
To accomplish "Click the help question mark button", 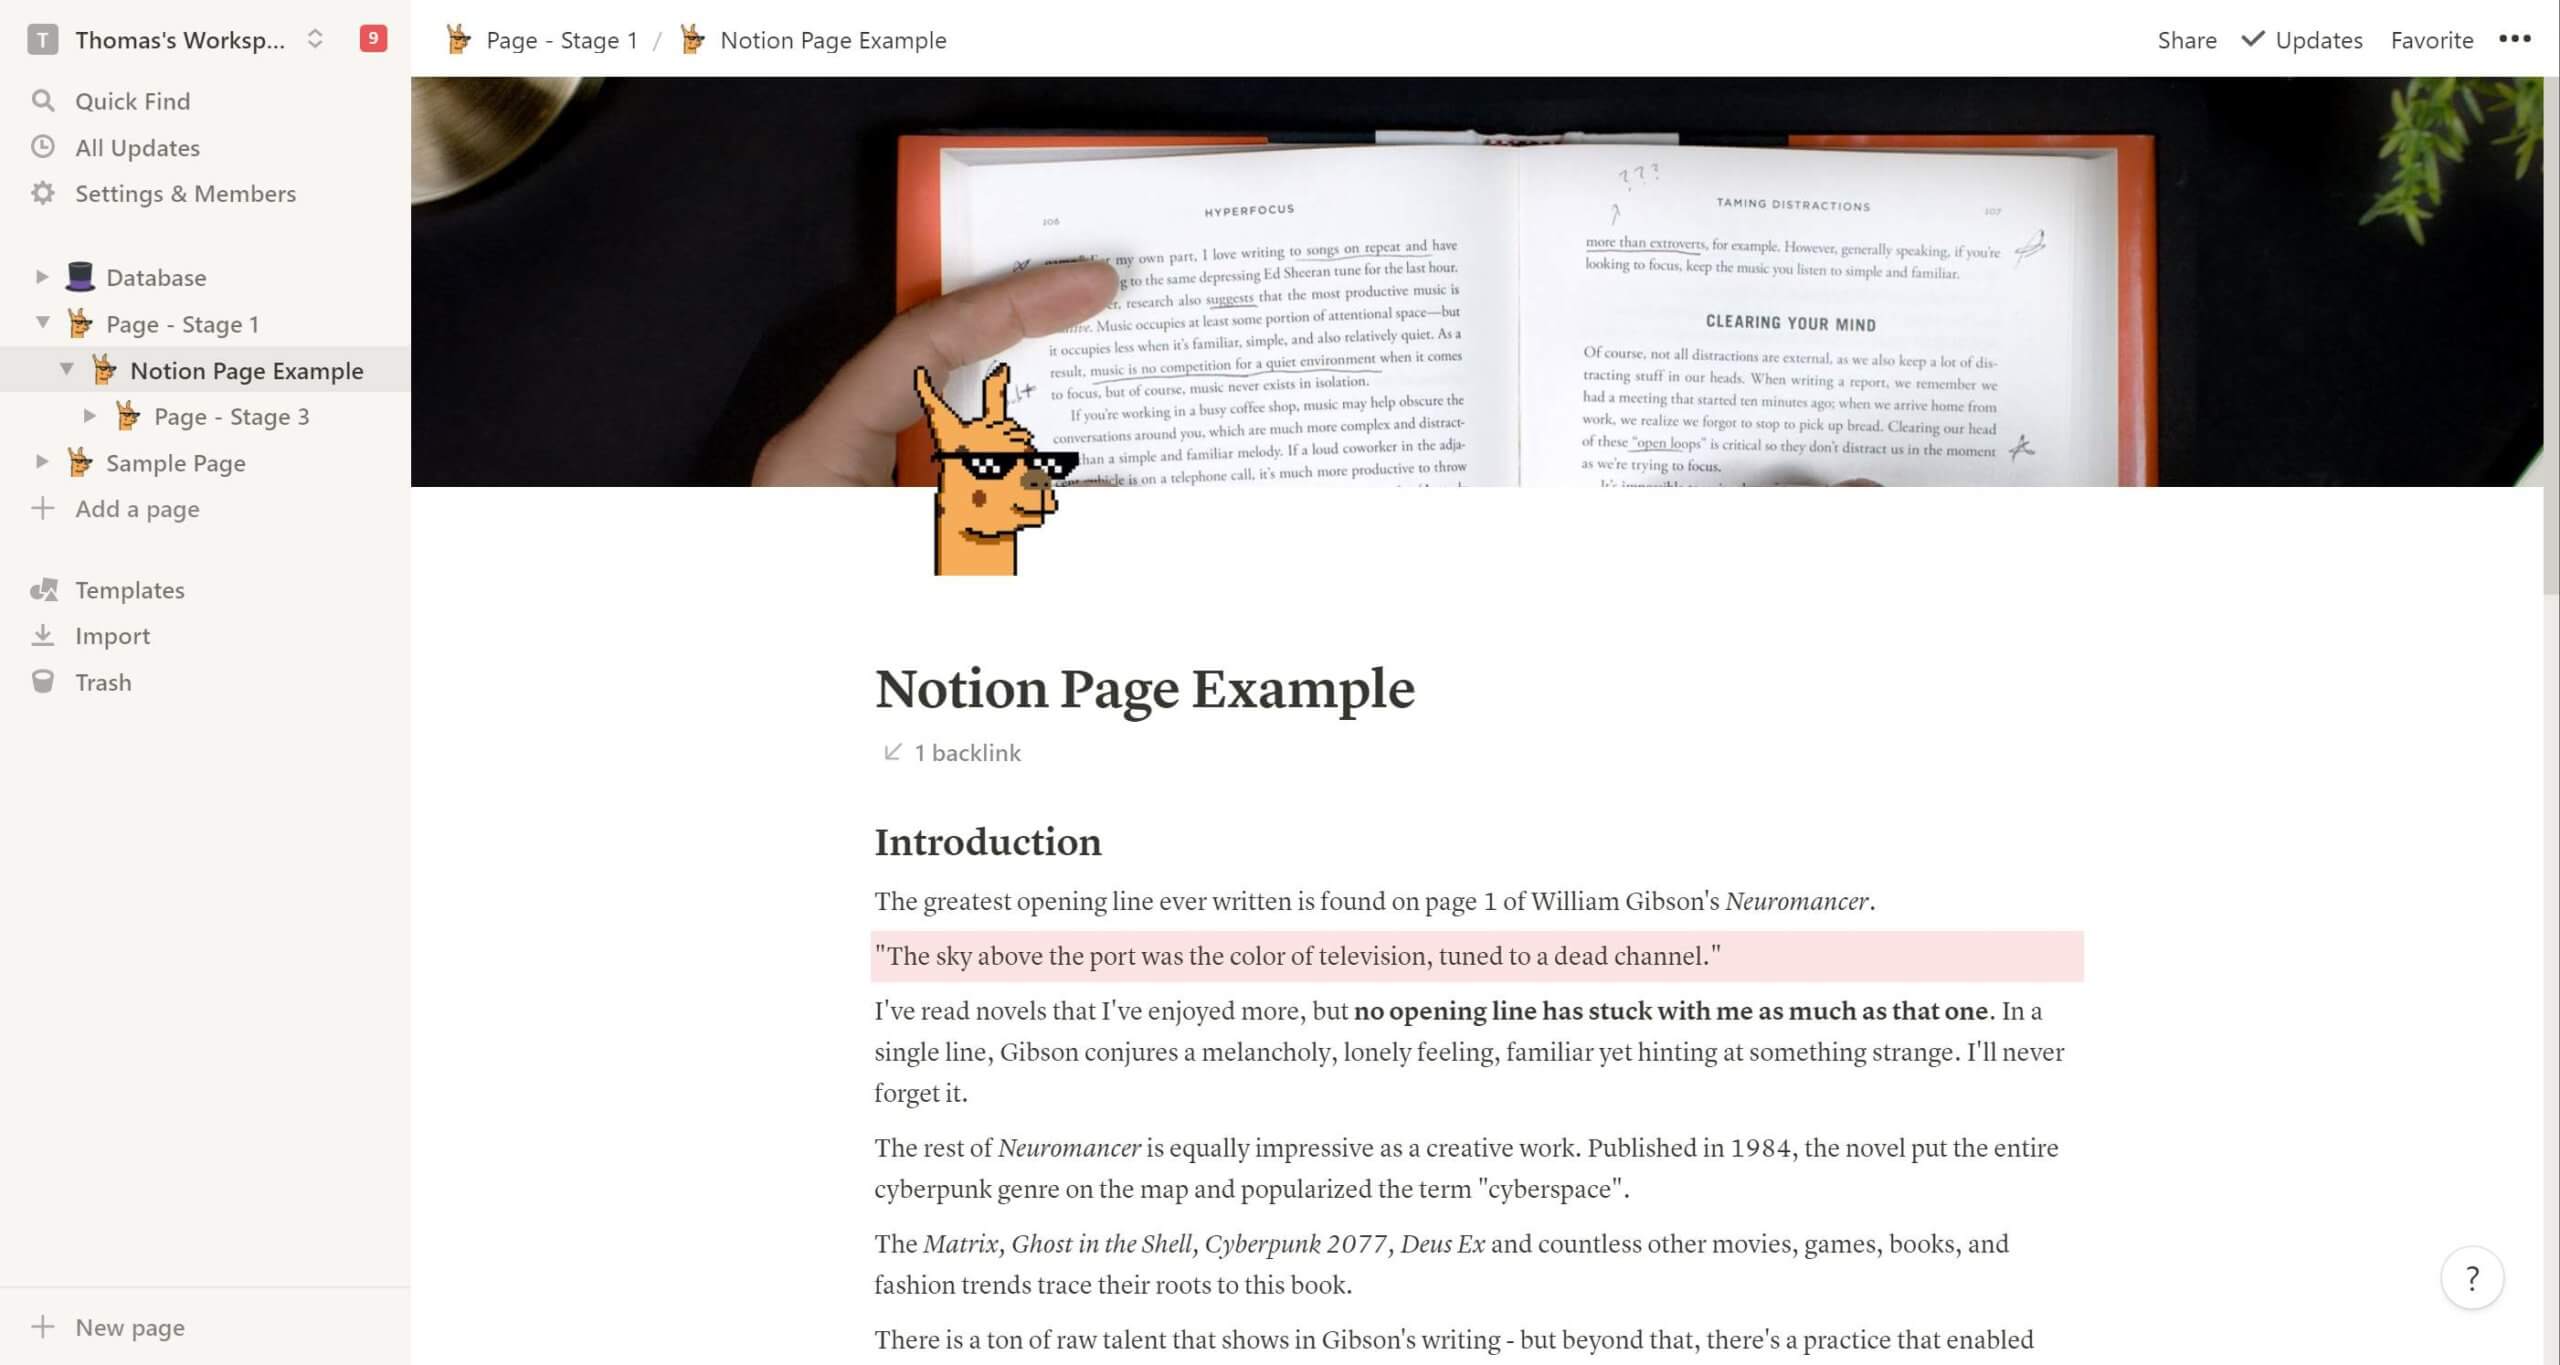I will tap(2472, 1279).
